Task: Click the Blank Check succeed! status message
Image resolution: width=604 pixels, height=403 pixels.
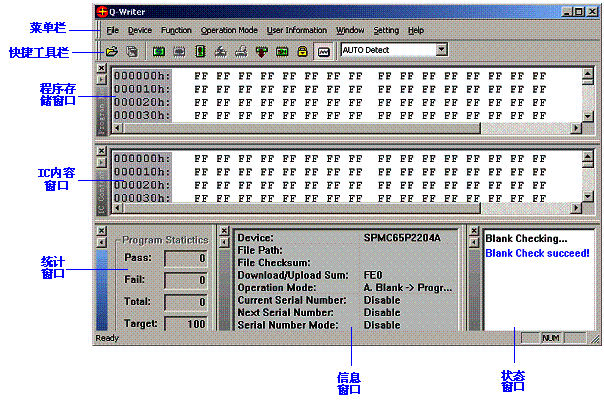Action: [537, 253]
